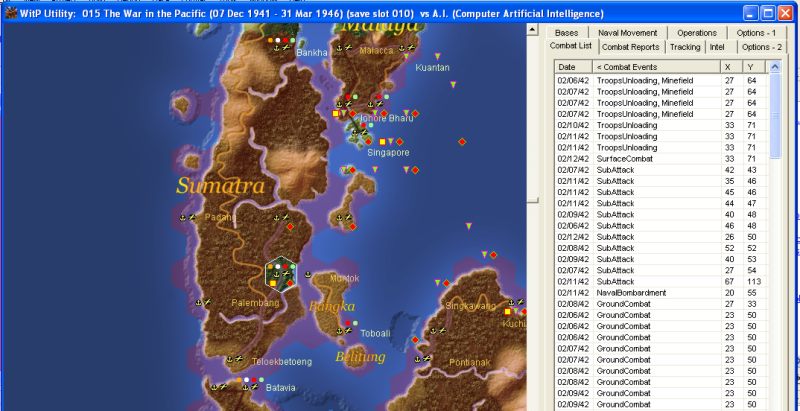Click the anchor icon above the Bankha label

point(277,47)
